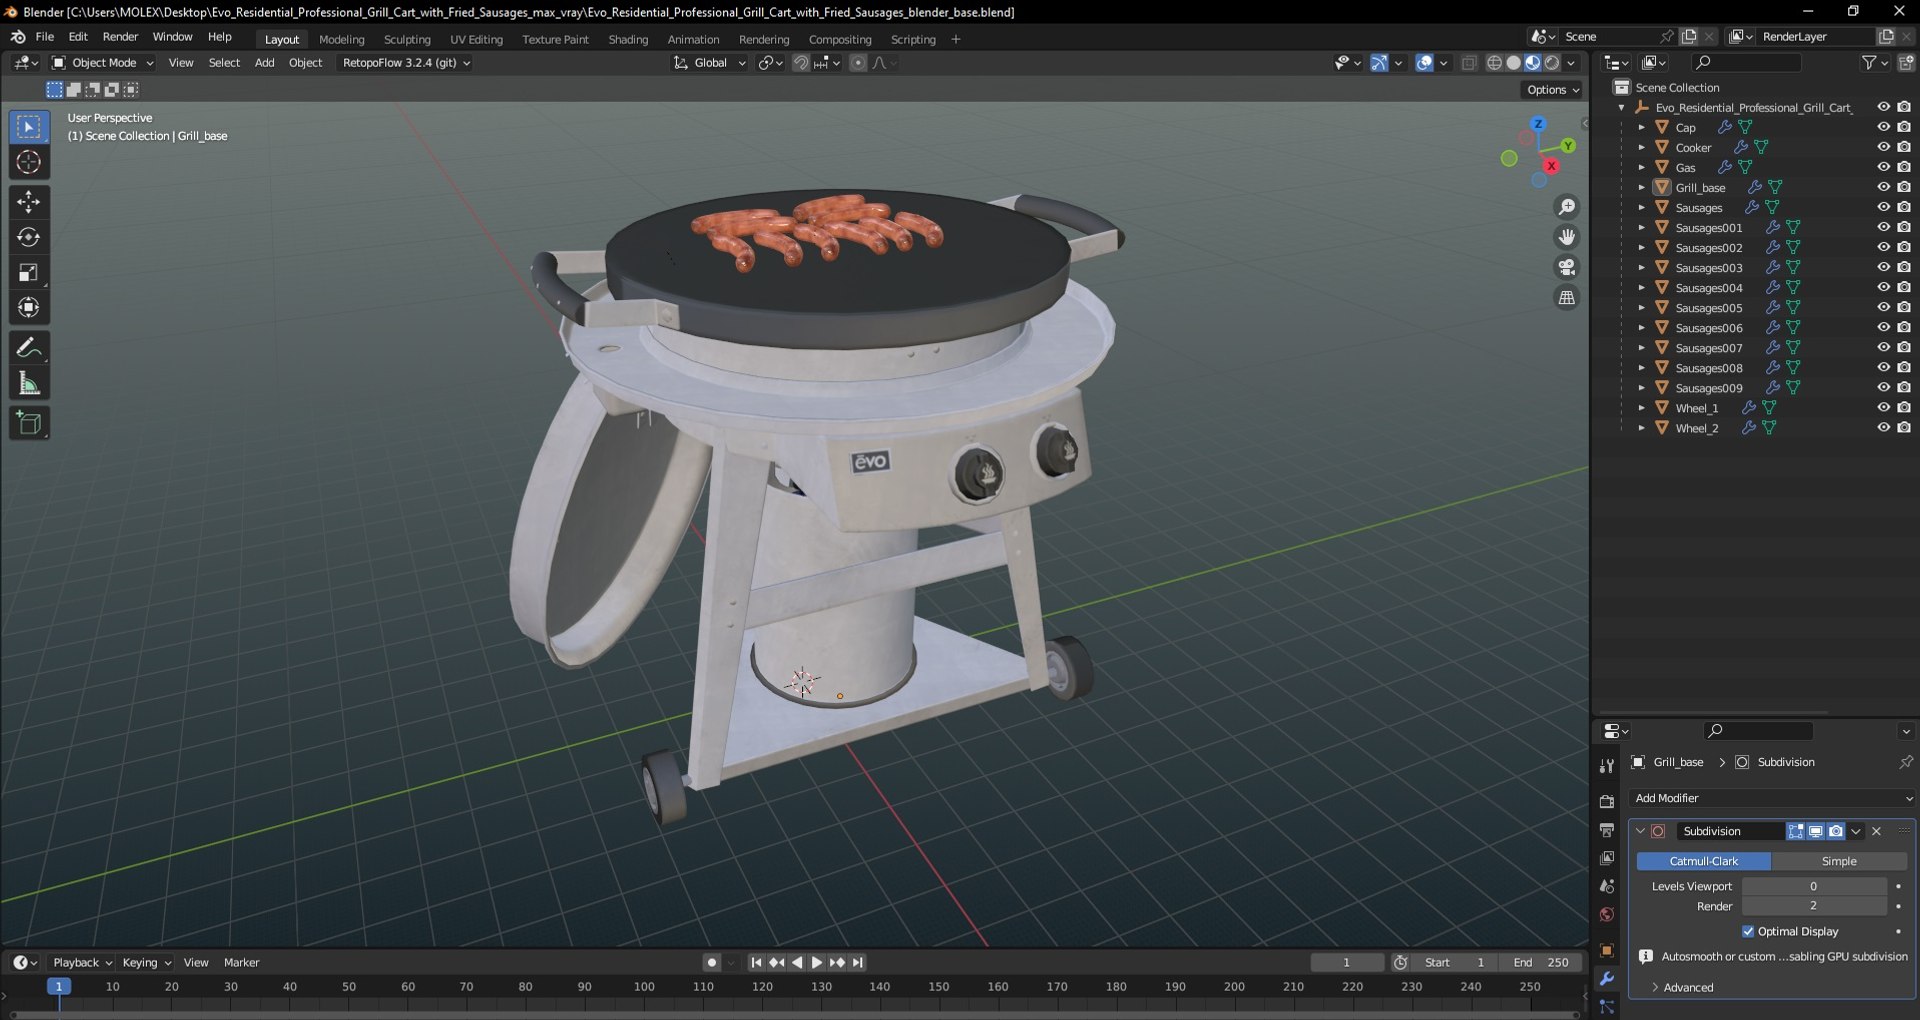Switch to UV Editing workspace tab

pyautogui.click(x=476, y=39)
